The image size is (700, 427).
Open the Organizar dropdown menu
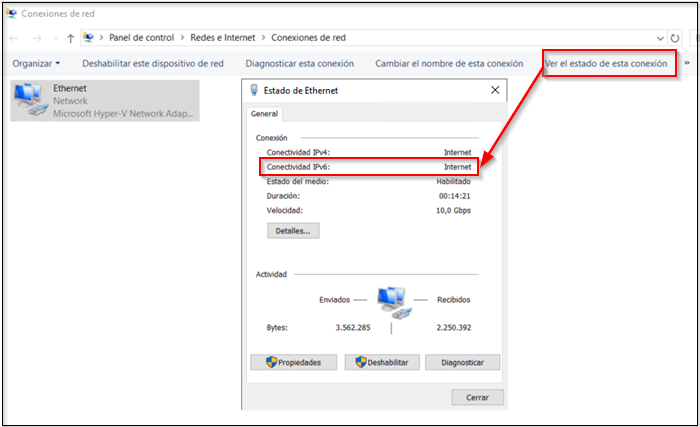point(36,63)
